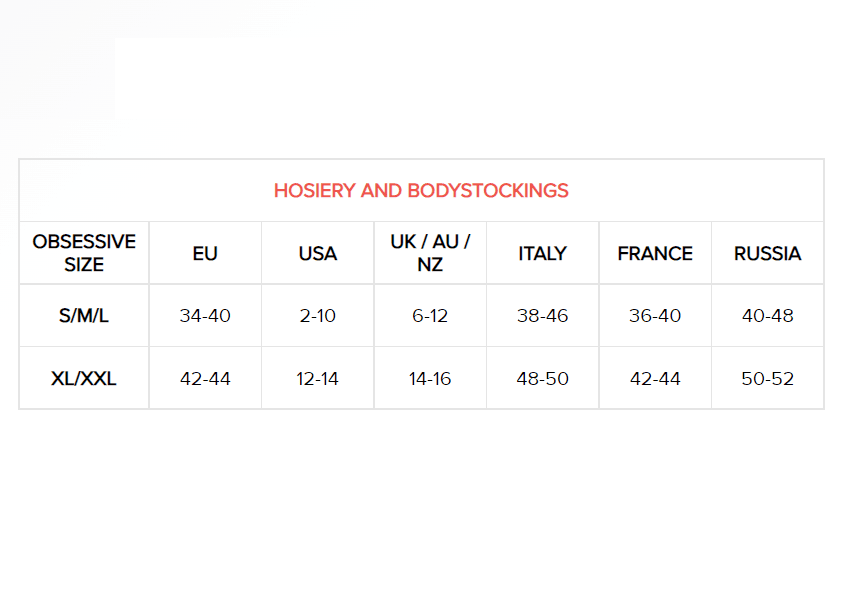
Task: Select the UK size 14-16 cell
Action: (430, 379)
